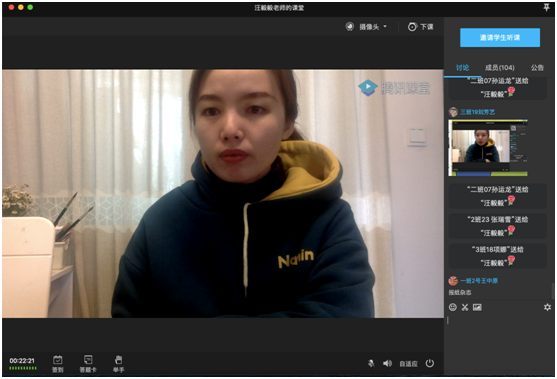Image resolution: width=557 pixels, height=379 pixels.
Task: Switch to the 公告 tab
Action: [x=537, y=67]
